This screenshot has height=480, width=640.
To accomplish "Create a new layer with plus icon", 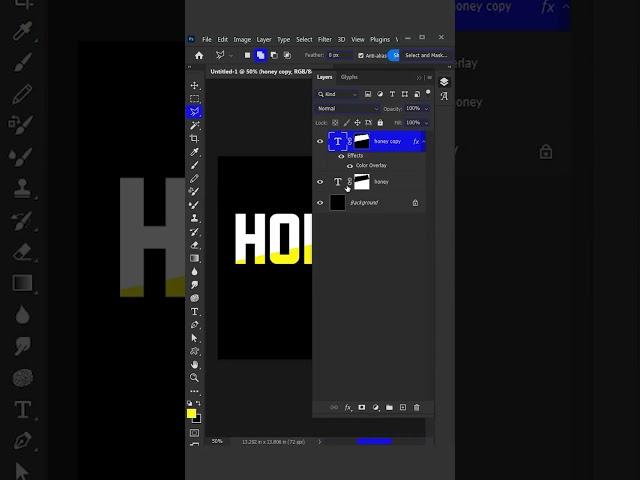I will pos(403,407).
